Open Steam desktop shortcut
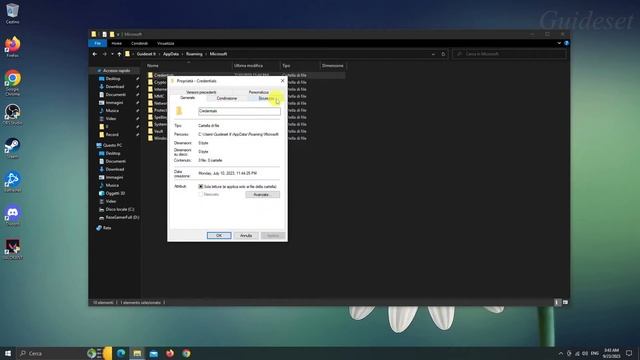640x360 pixels. [12, 148]
